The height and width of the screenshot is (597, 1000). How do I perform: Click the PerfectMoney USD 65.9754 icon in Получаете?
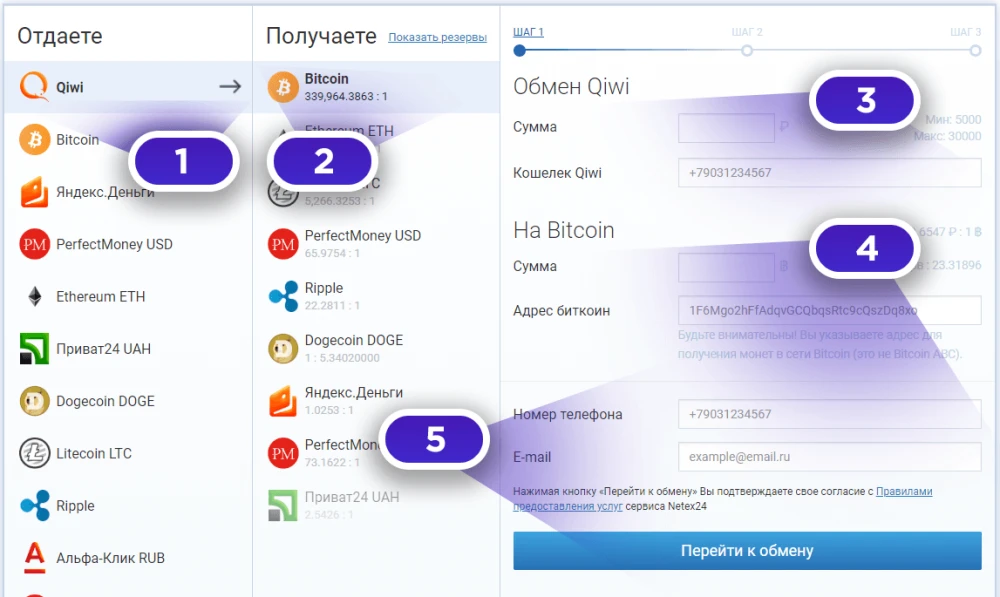coord(283,244)
